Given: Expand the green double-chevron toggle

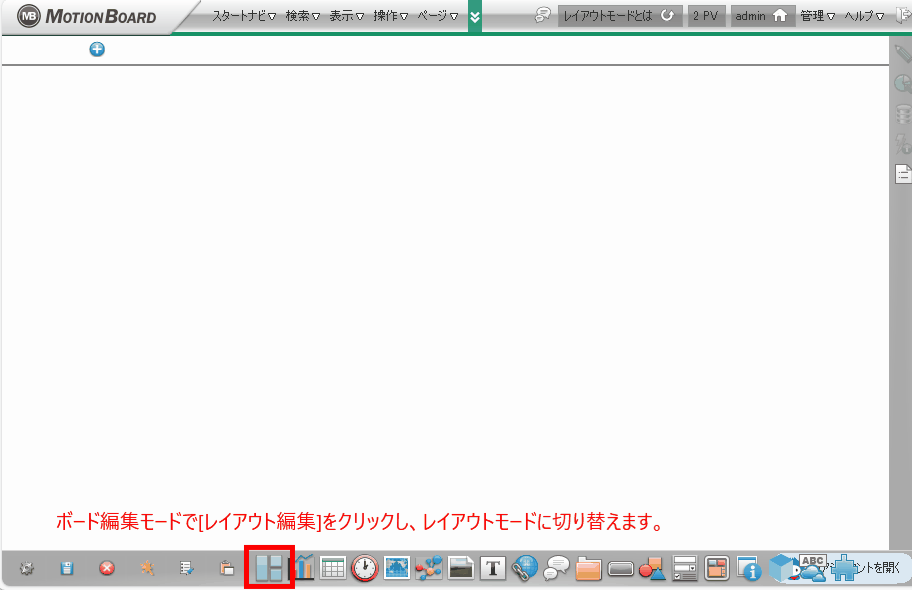Looking at the screenshot, I should coord(474,16).
